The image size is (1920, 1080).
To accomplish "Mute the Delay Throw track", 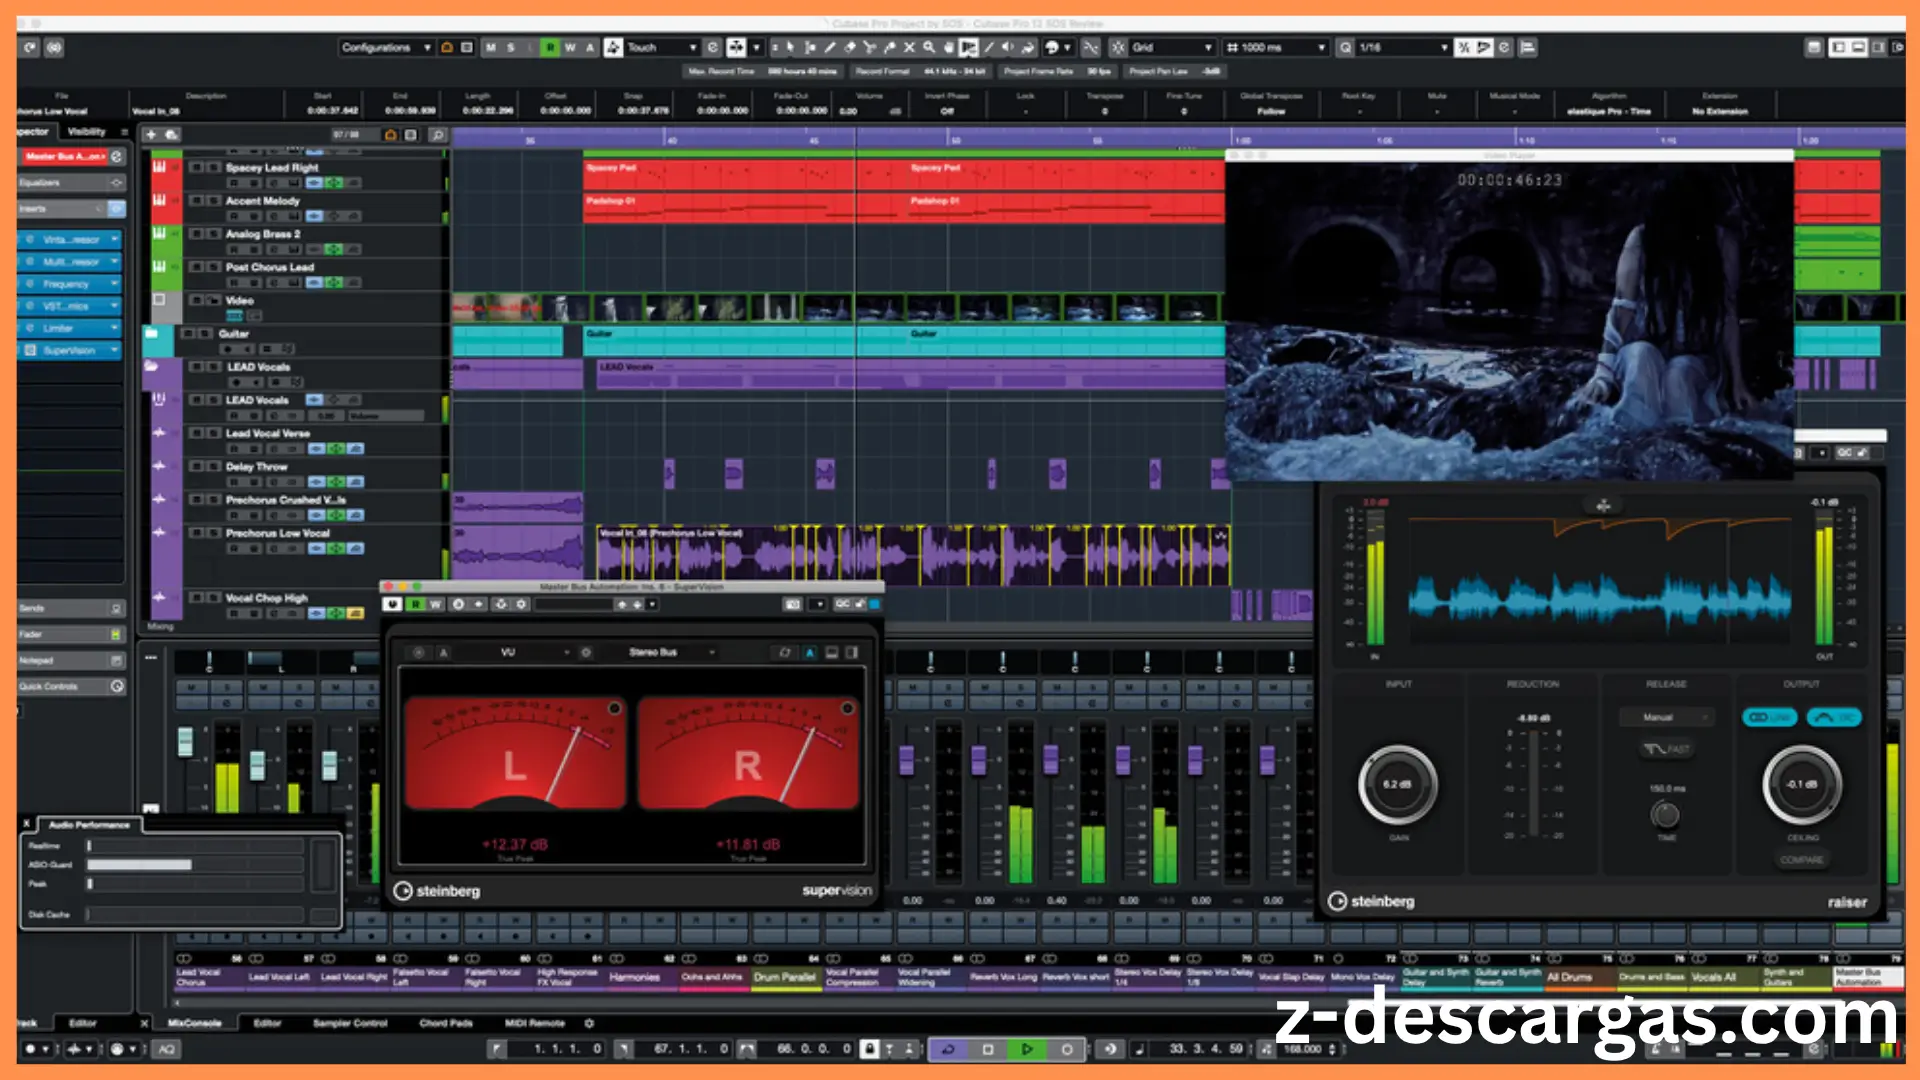I will tap(196, 466).
